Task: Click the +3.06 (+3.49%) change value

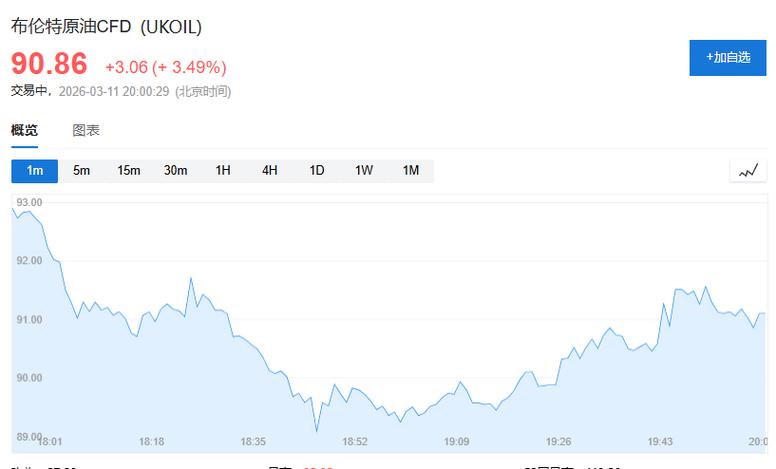Action: (x=165, y=67)
